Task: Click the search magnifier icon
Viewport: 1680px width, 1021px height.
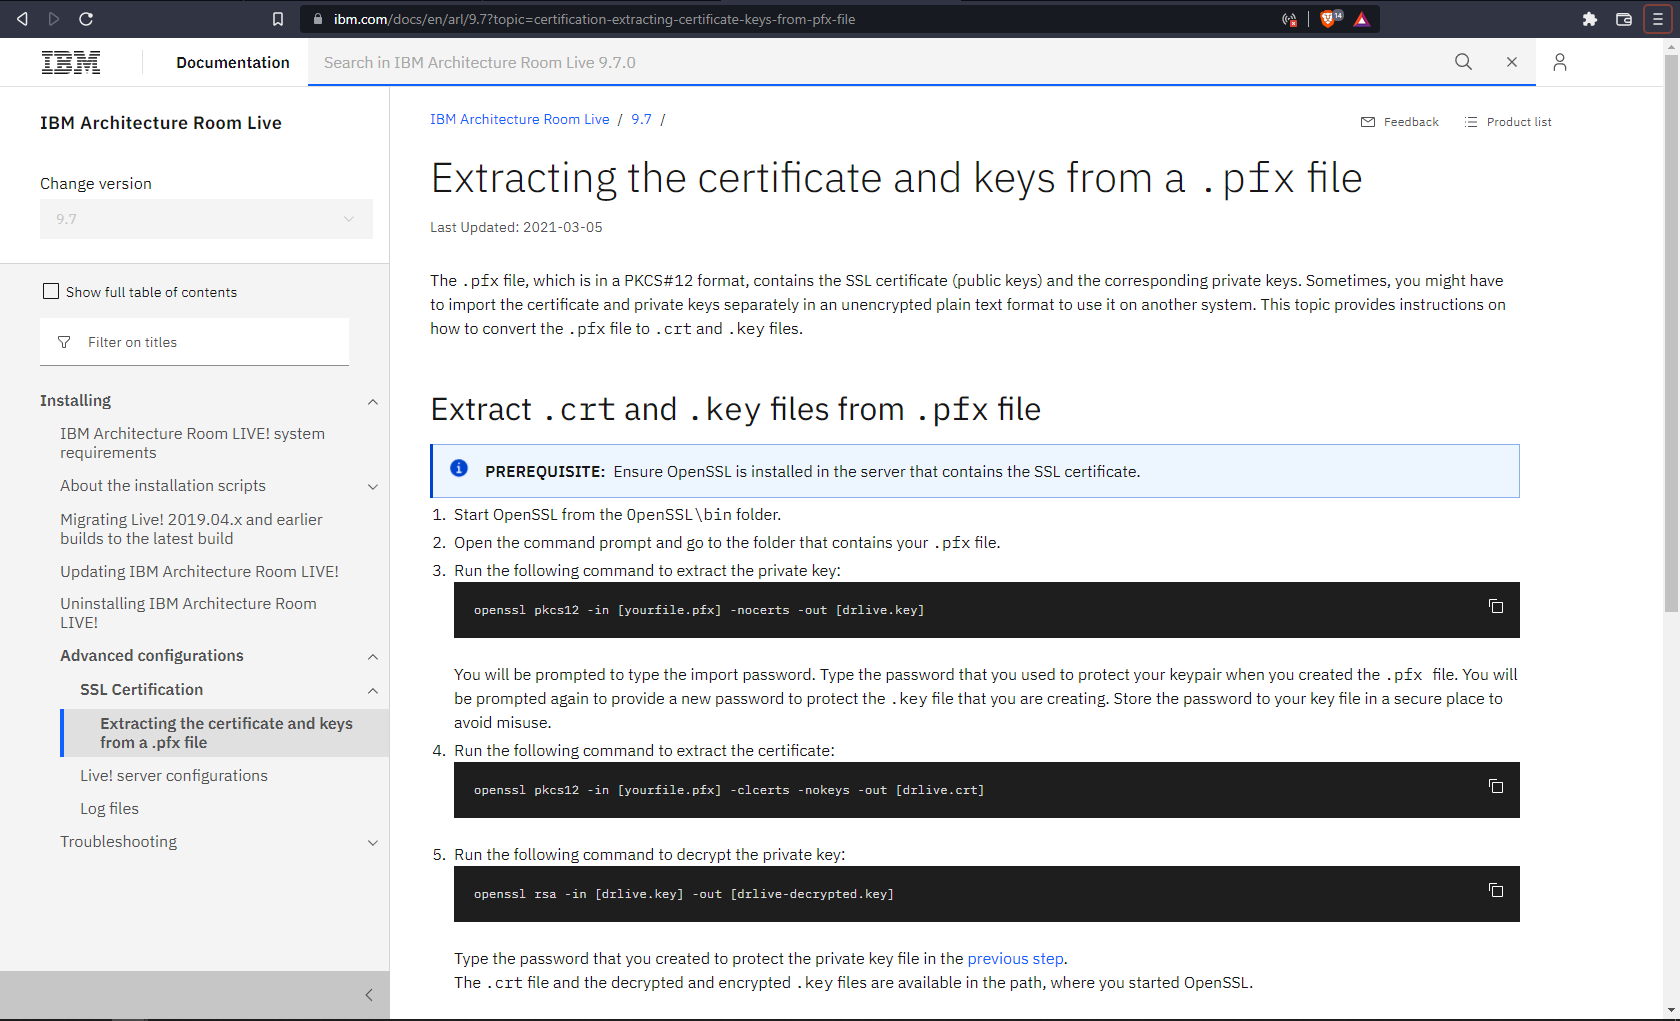Action: point(1463,62)
